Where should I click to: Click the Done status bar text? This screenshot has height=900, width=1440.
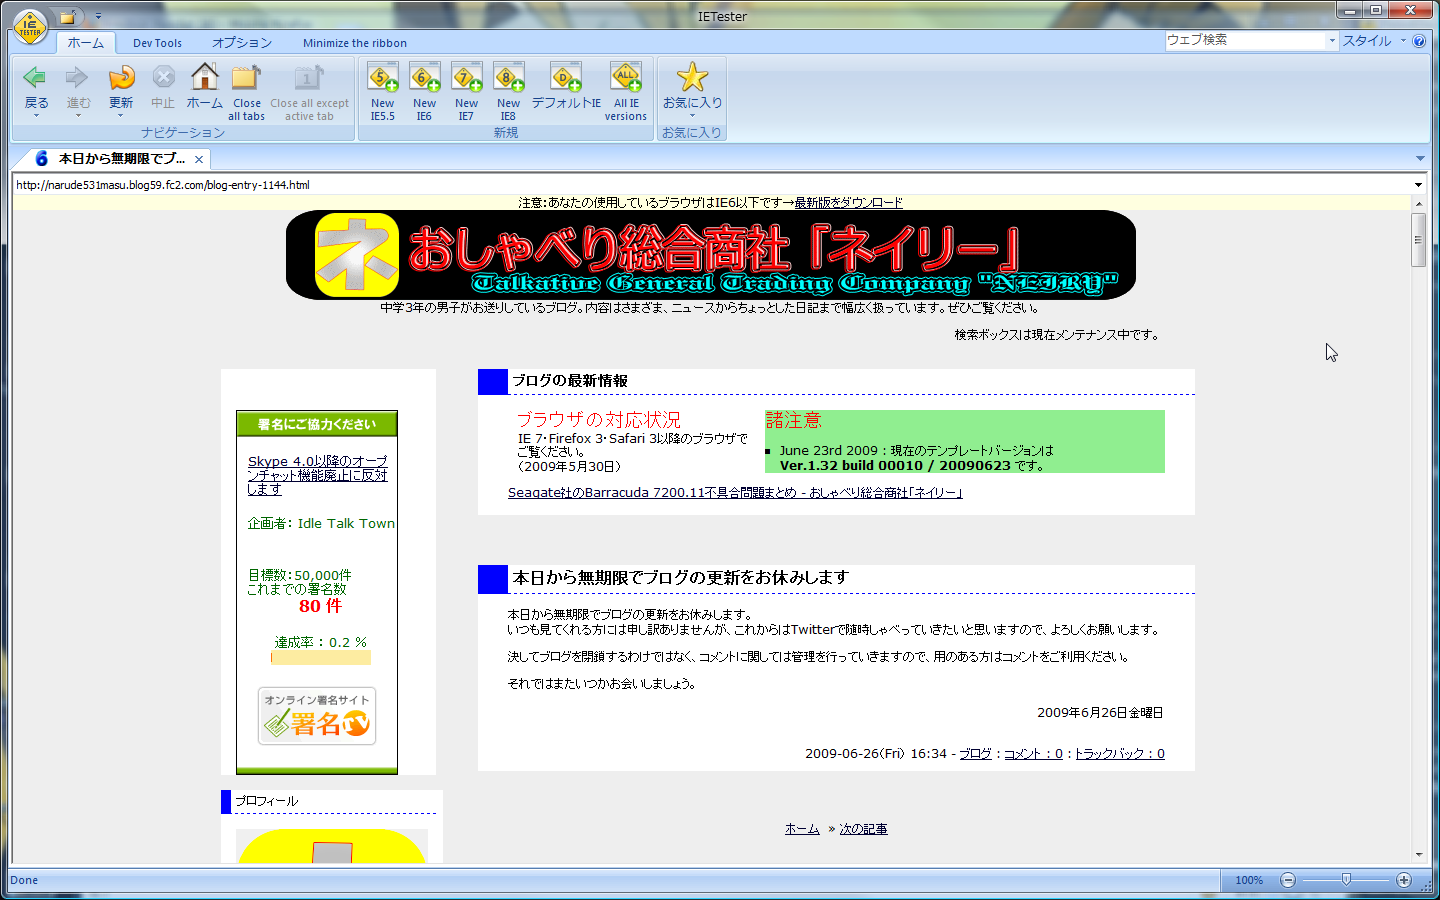24,880
